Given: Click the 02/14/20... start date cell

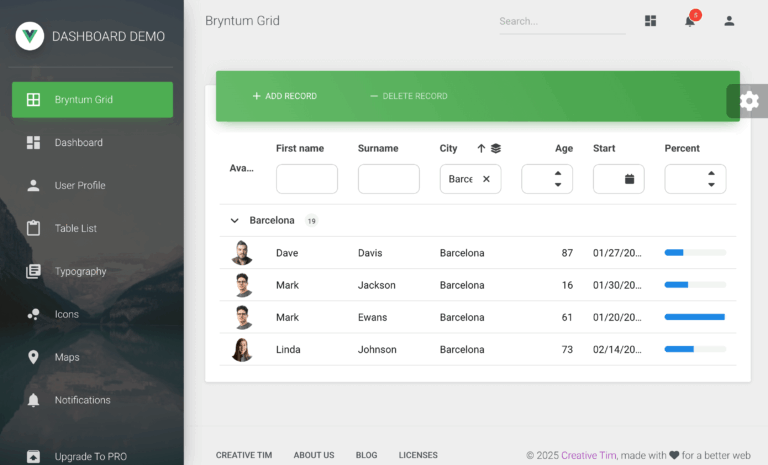Looking at the screenshot, I should pos(617,350).
